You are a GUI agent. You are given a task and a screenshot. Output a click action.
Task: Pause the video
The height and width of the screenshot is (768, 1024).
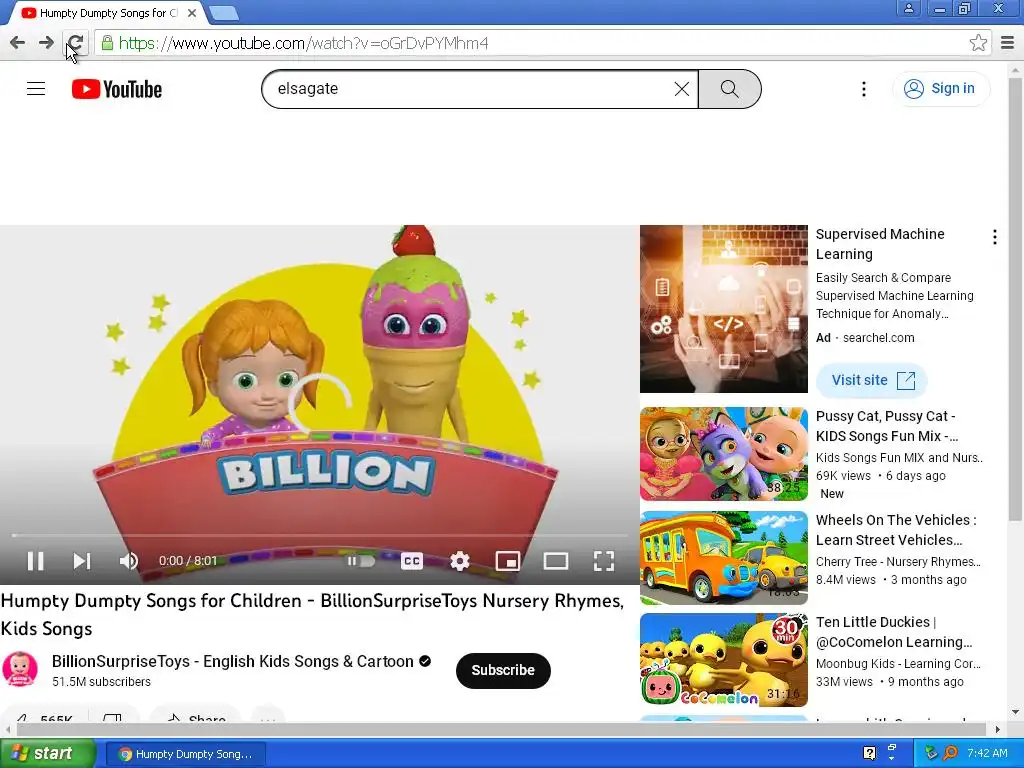(35, 561)
